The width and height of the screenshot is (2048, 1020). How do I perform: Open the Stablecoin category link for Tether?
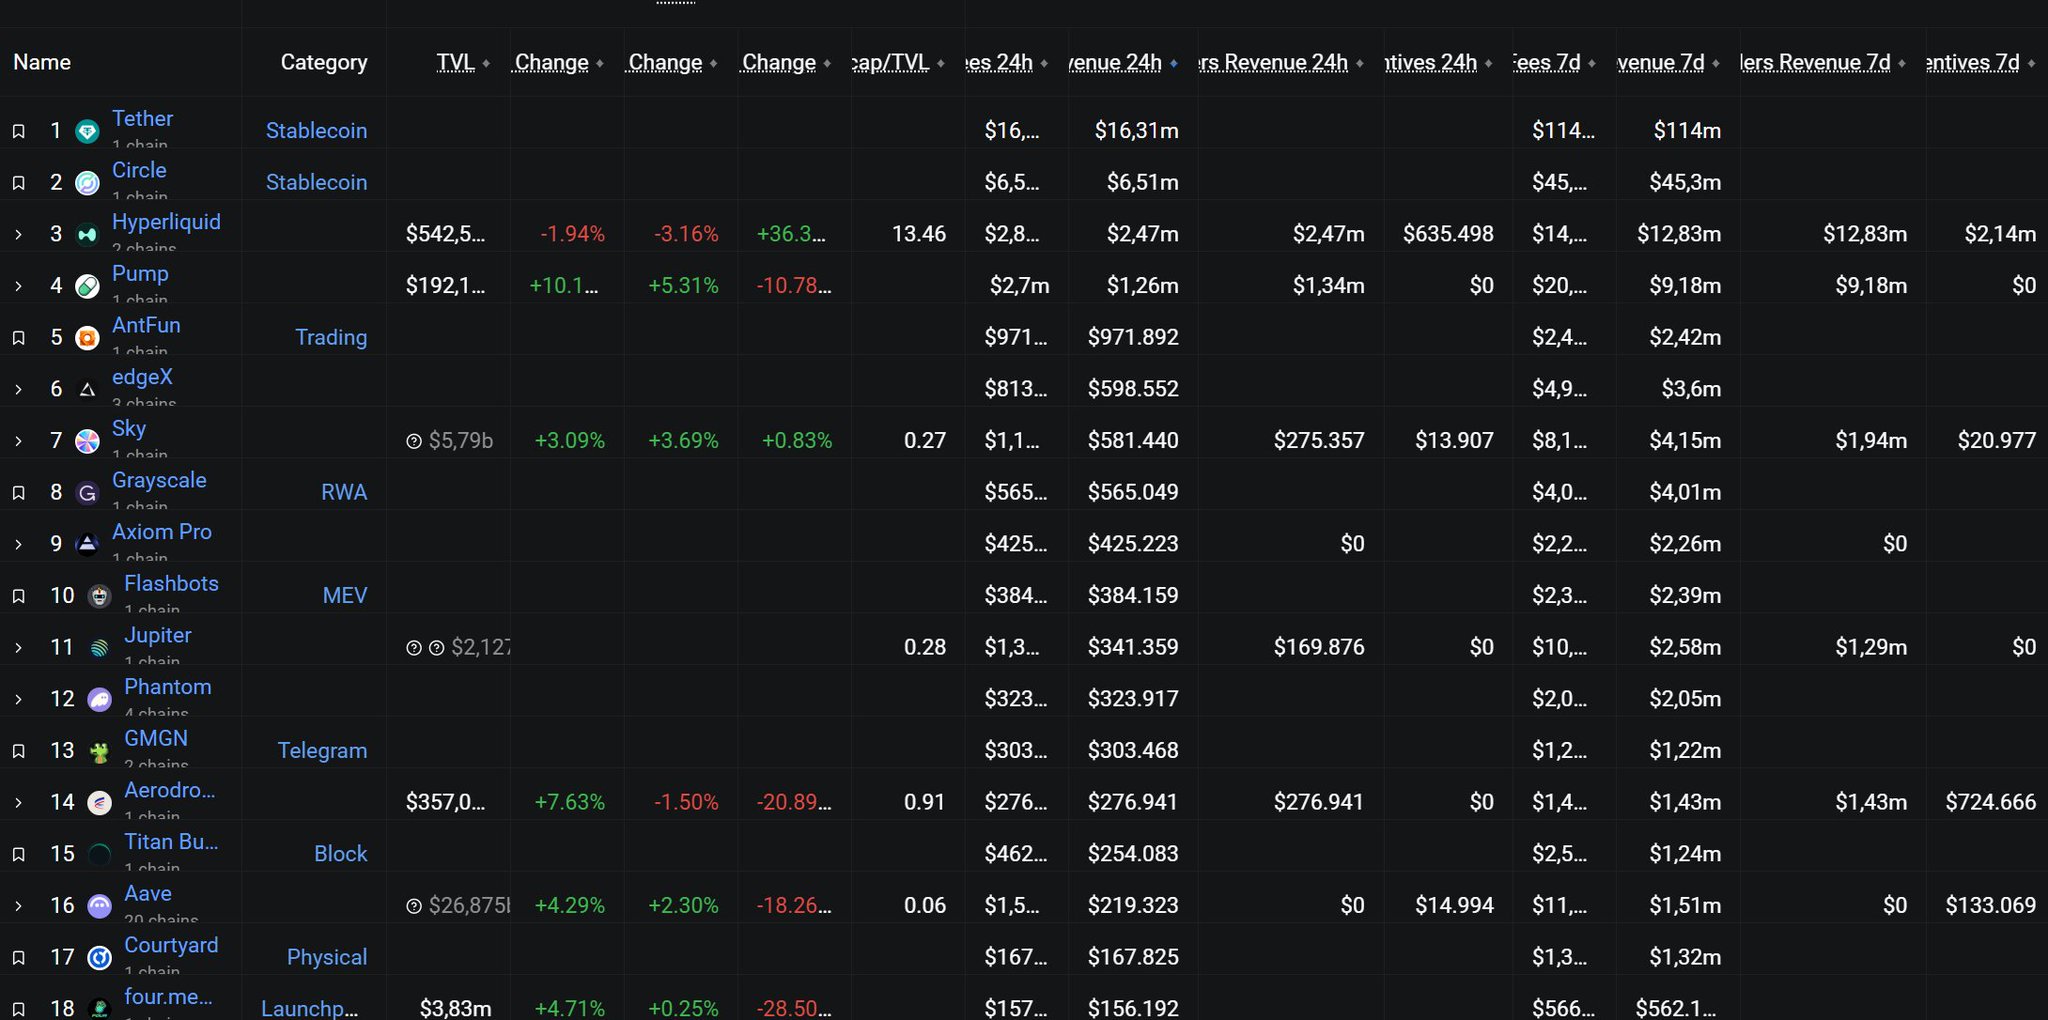(316, 131)
